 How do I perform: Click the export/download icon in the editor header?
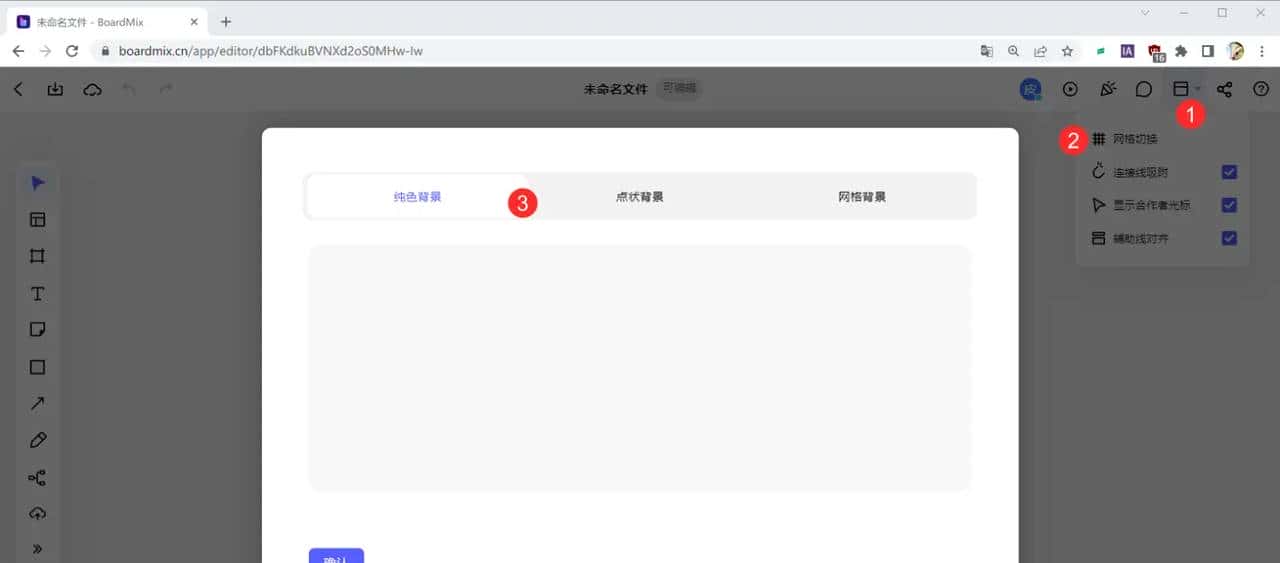click(x=56, y=89)
